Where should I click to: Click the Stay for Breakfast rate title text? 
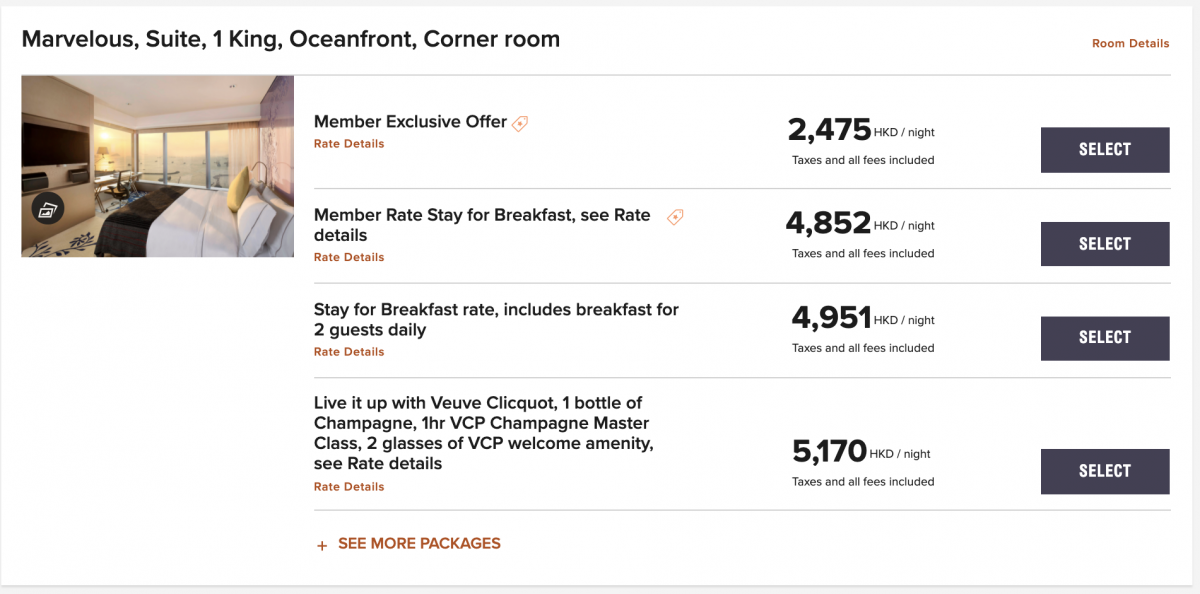coord(496,320)
